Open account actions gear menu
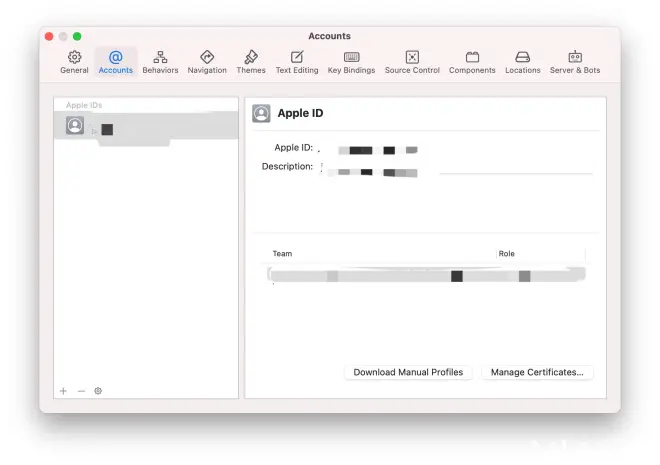This screenshot has height=465, width=660. (x=98, y=391)
